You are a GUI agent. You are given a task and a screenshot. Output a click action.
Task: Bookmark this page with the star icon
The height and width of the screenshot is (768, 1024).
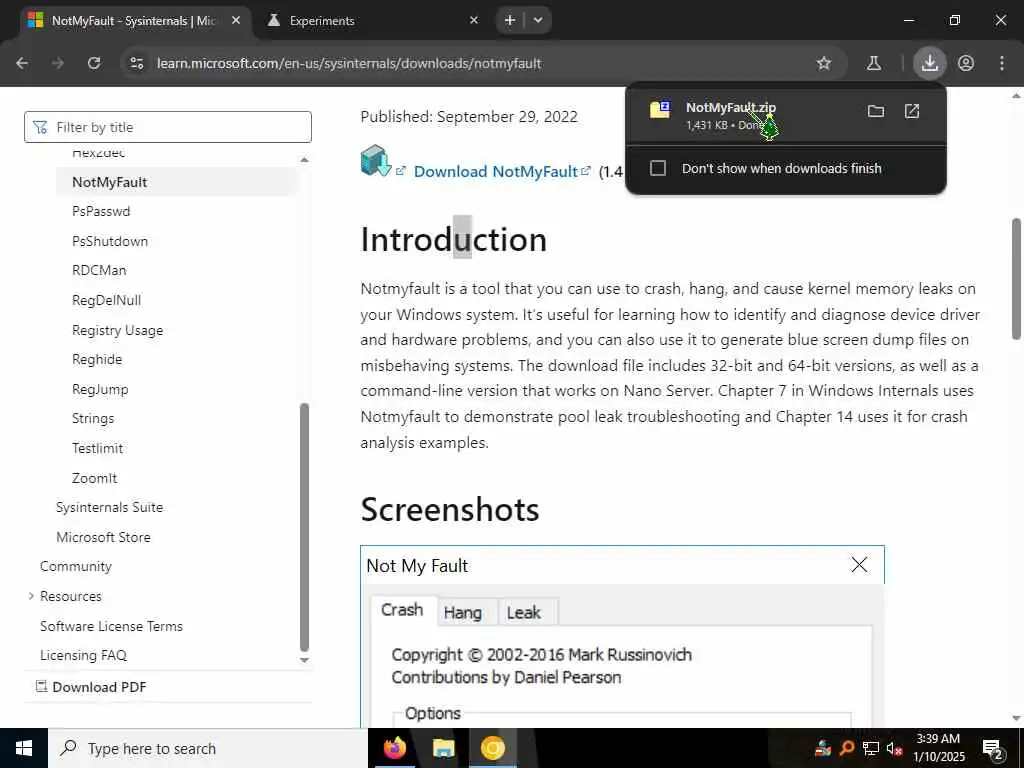pos(824,63)
